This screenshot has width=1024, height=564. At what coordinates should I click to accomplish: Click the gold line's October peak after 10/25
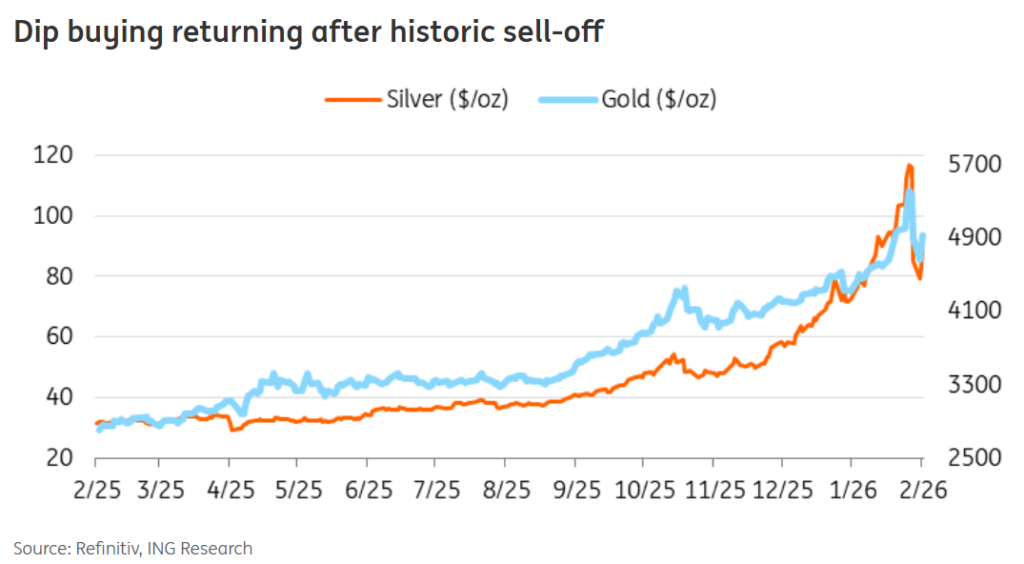tap(682, 290)
